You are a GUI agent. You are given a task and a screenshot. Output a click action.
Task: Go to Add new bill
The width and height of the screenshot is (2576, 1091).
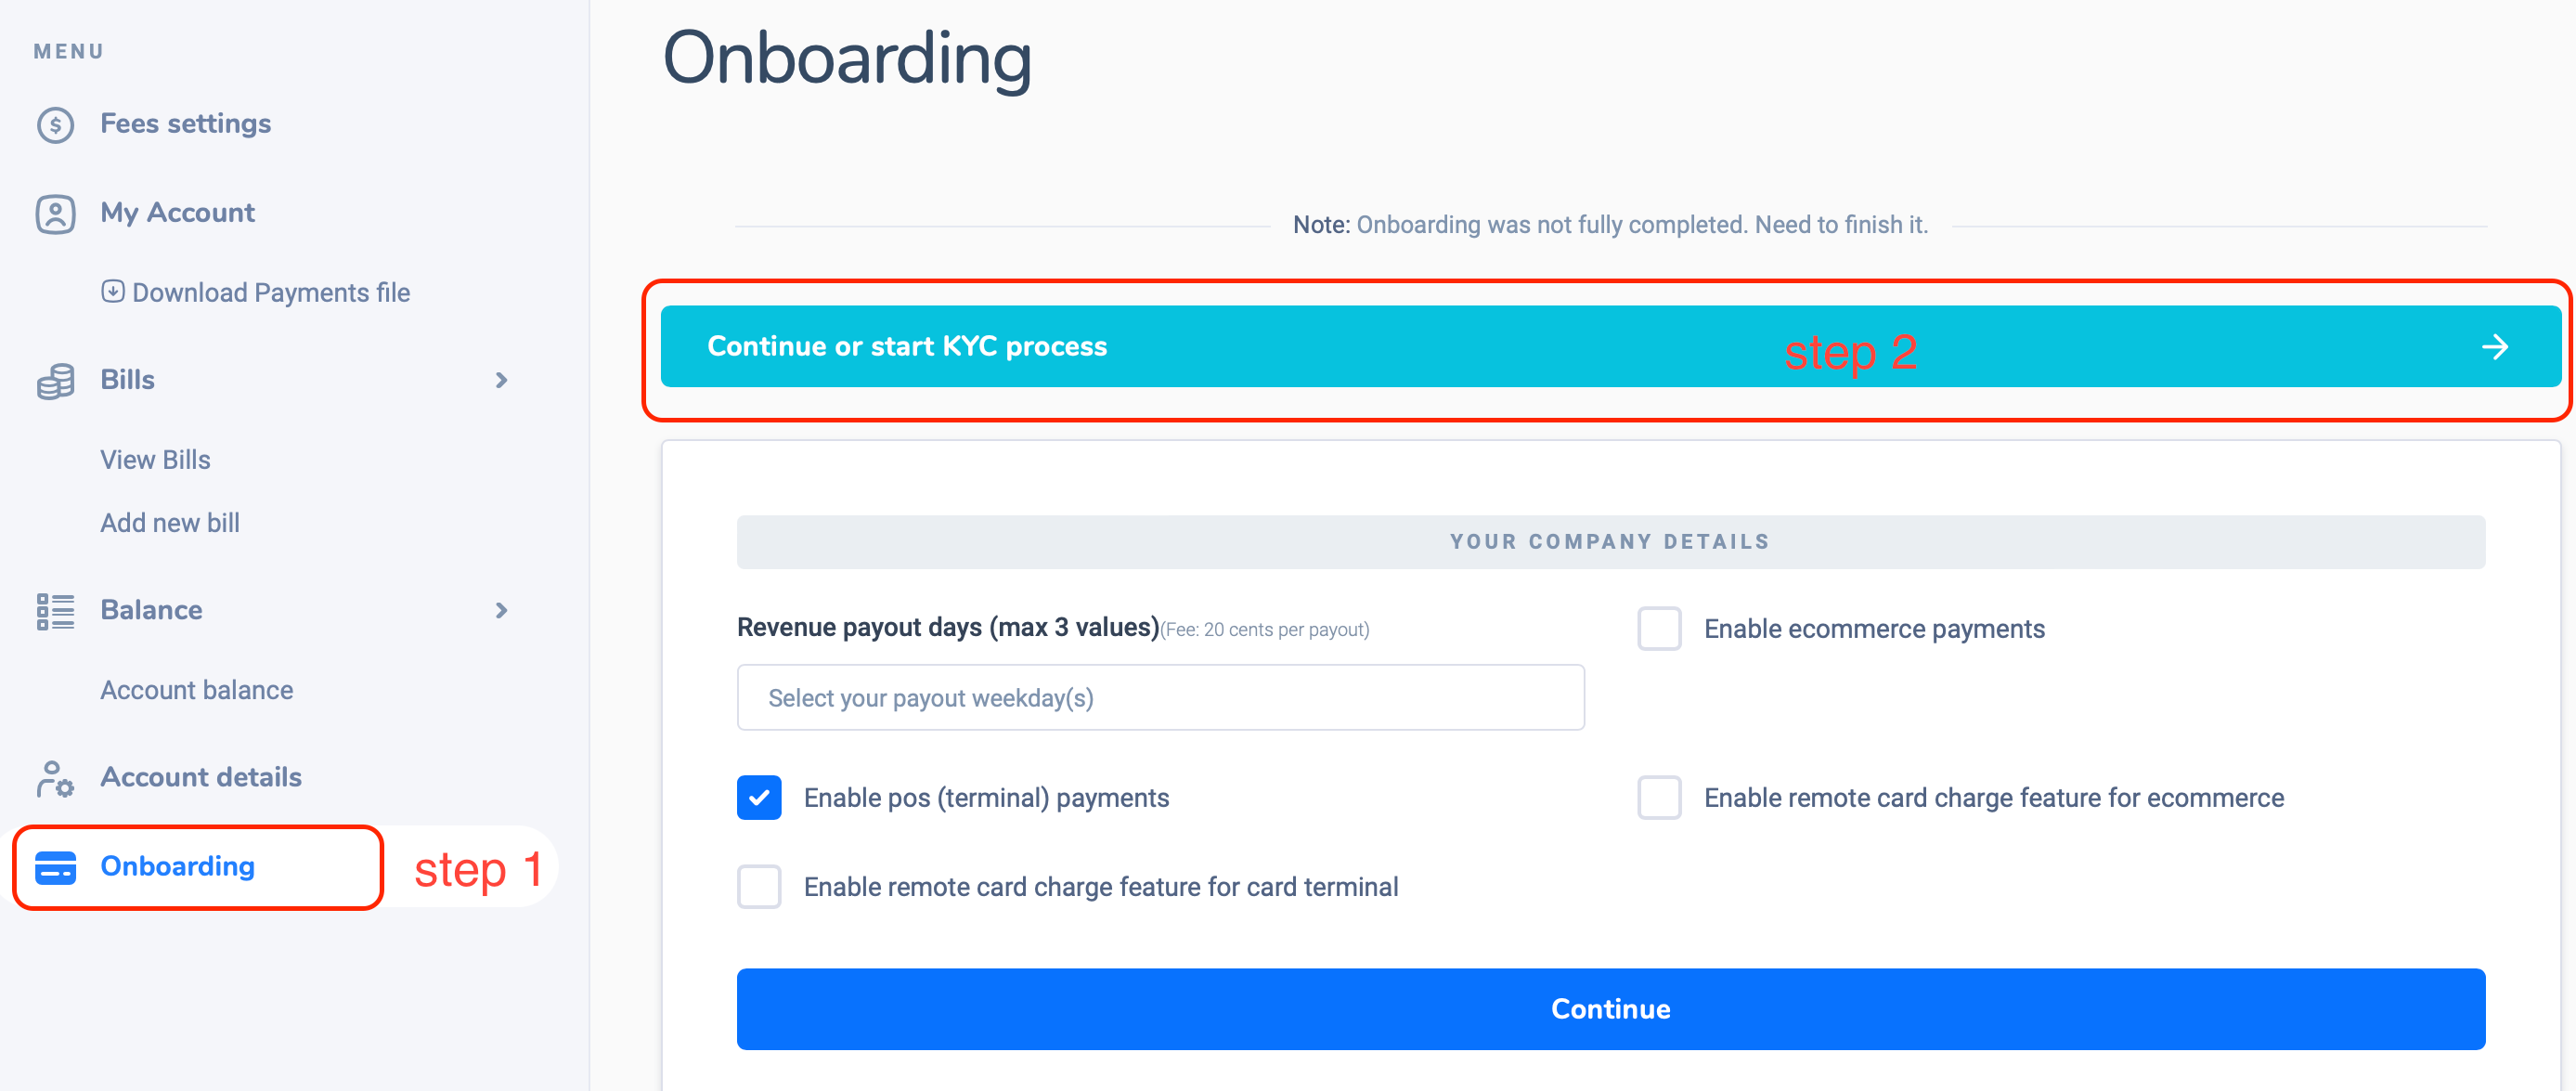pyautogui.click(x=170, y=523)
